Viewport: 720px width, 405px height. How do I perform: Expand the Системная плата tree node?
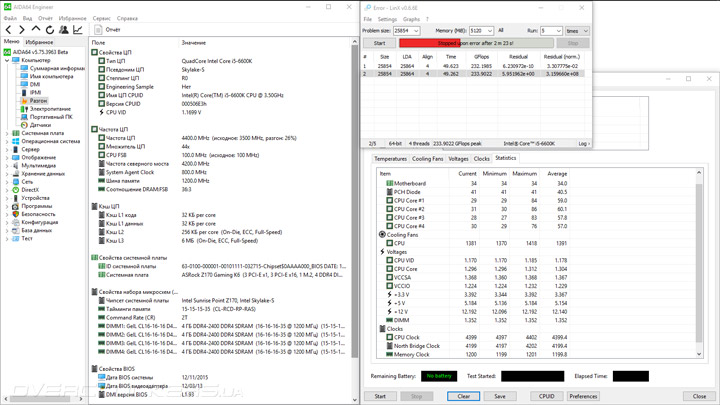7,133
